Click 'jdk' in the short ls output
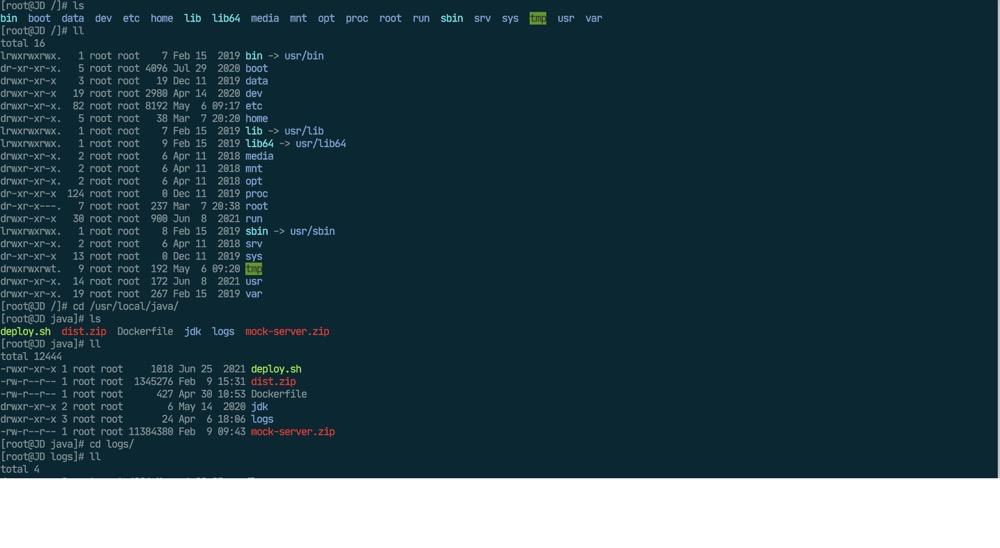Viewport: 1000px width, 548px height. click(x=193, y=332)
